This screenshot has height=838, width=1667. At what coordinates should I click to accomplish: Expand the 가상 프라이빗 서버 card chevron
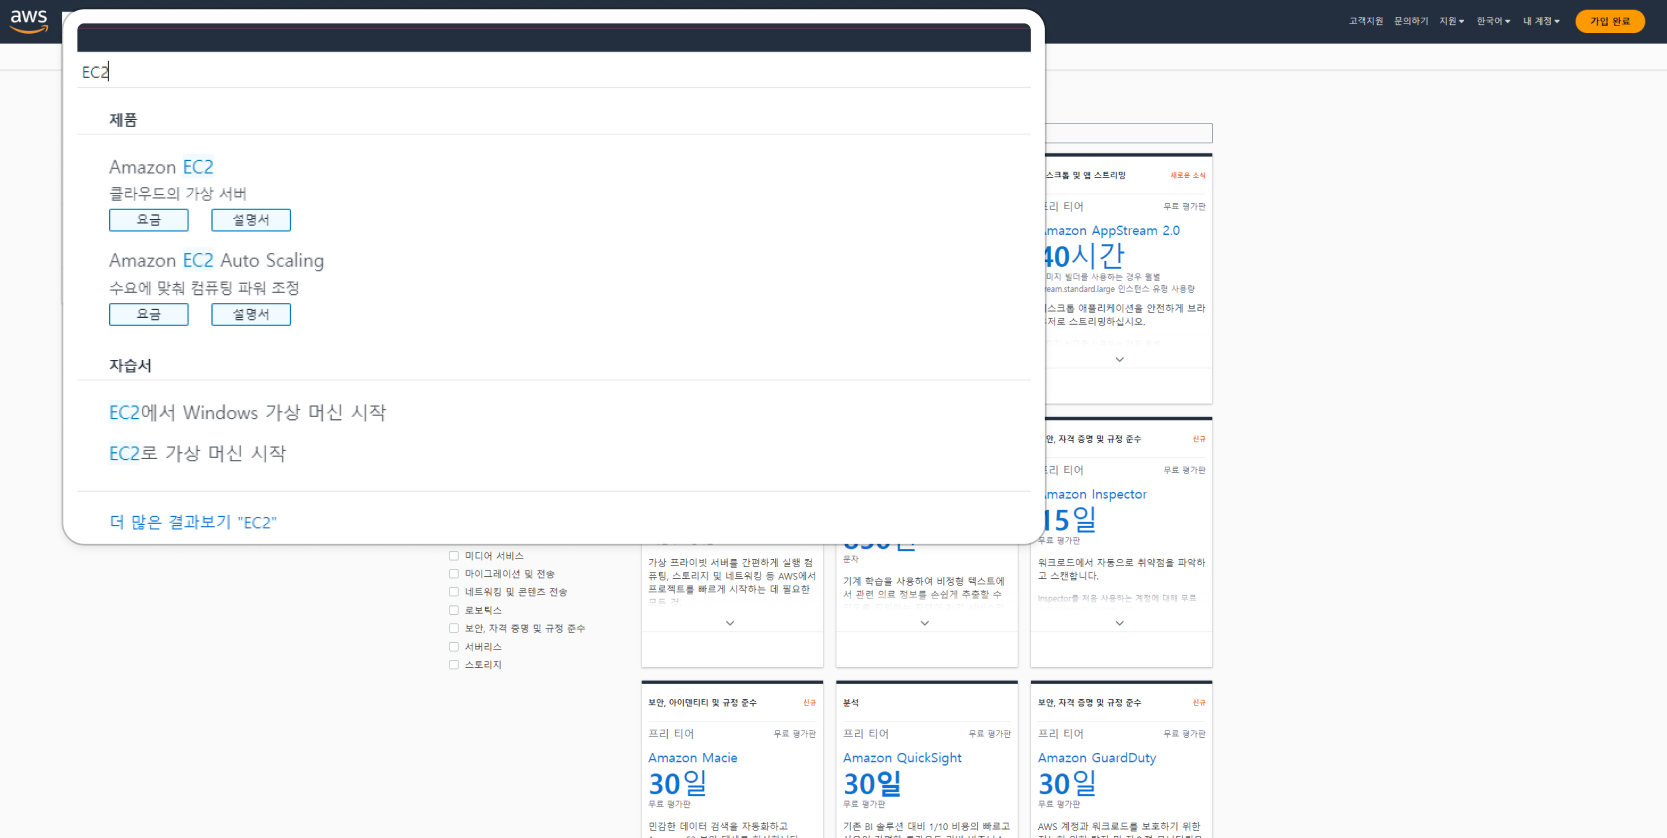tap(730, 623)
